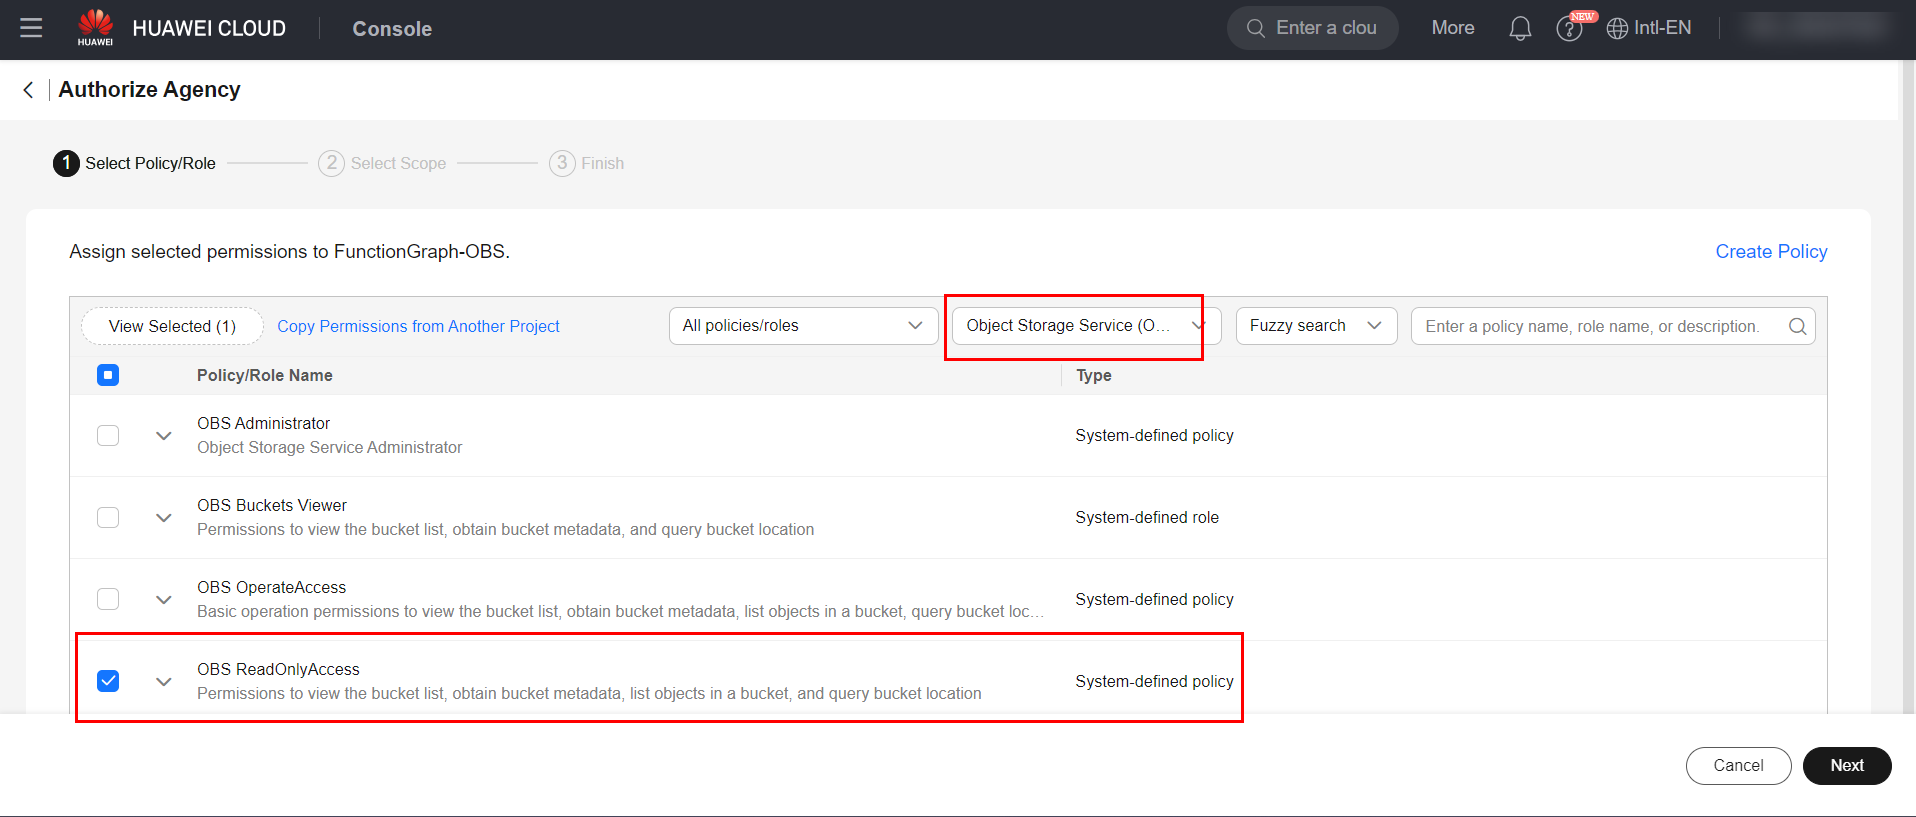Open the More menu in header
Viewport: 1916px width, 817px height.
[1452, 28]
